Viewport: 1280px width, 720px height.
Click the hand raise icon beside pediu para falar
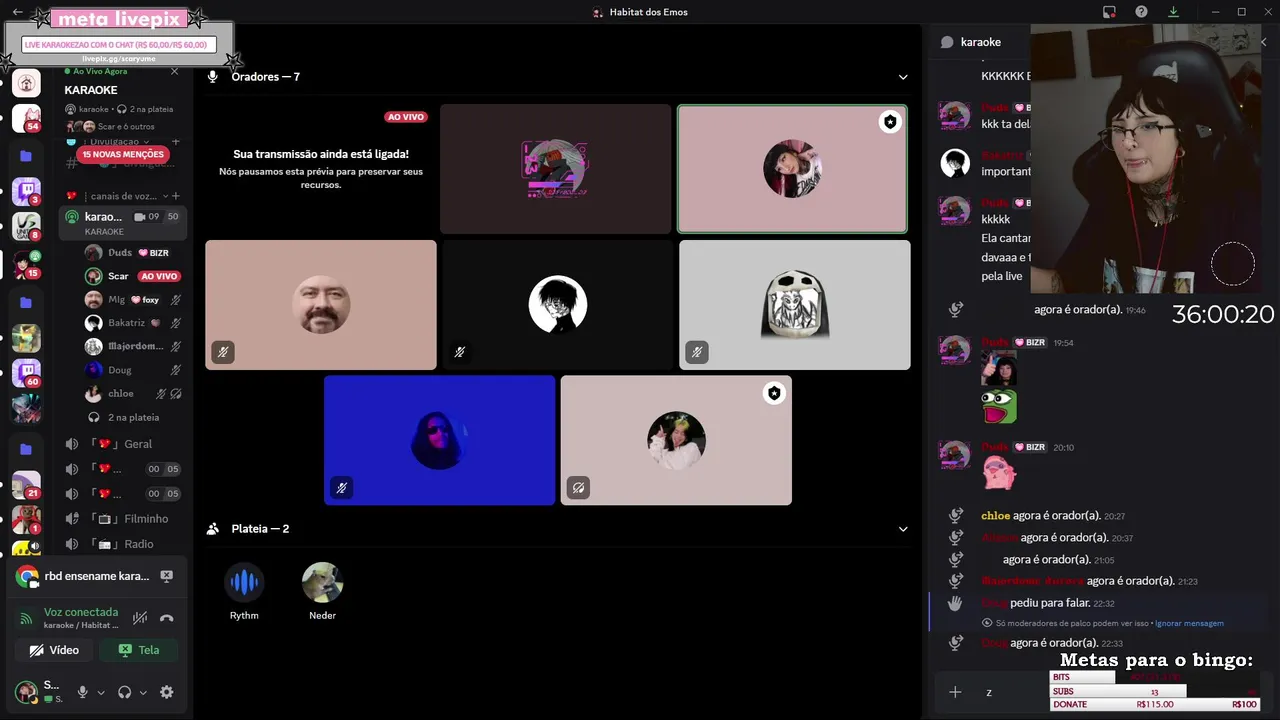tap(955, 603)
